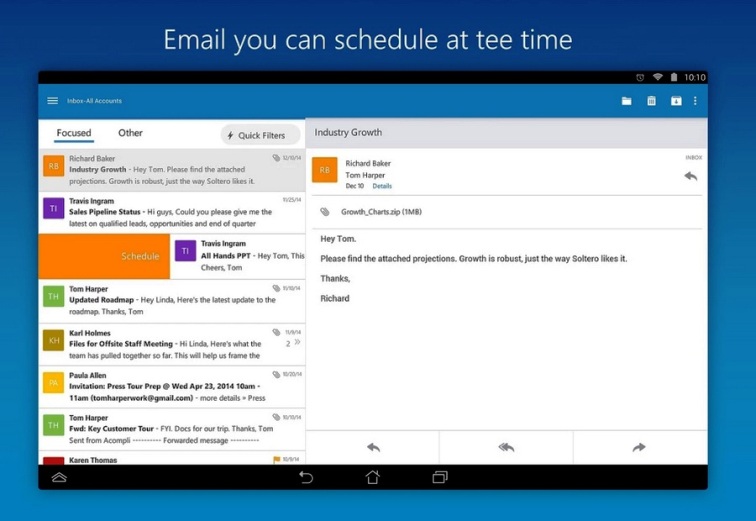Click the flag icon on Karen Thomas email

277,459
